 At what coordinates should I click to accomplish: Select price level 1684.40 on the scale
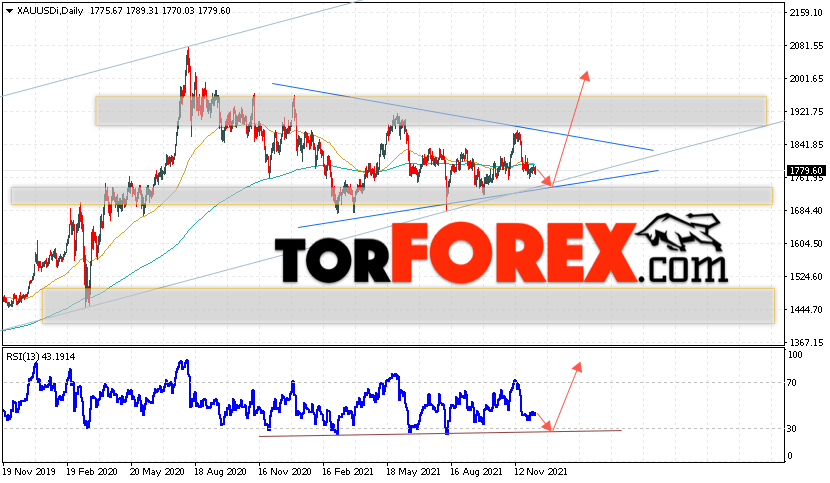pyautogui.click(x=806, y=211)
